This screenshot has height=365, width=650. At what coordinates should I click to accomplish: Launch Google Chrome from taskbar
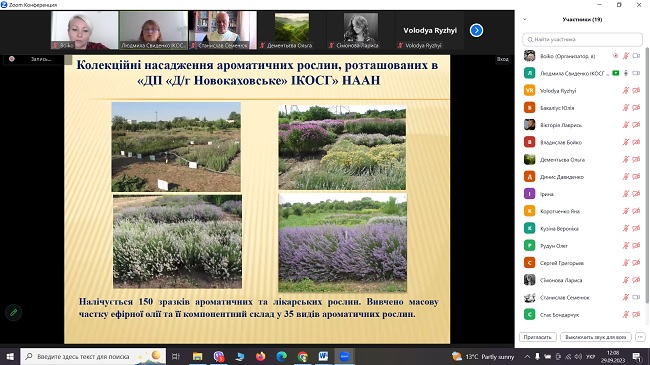point(303,356)
